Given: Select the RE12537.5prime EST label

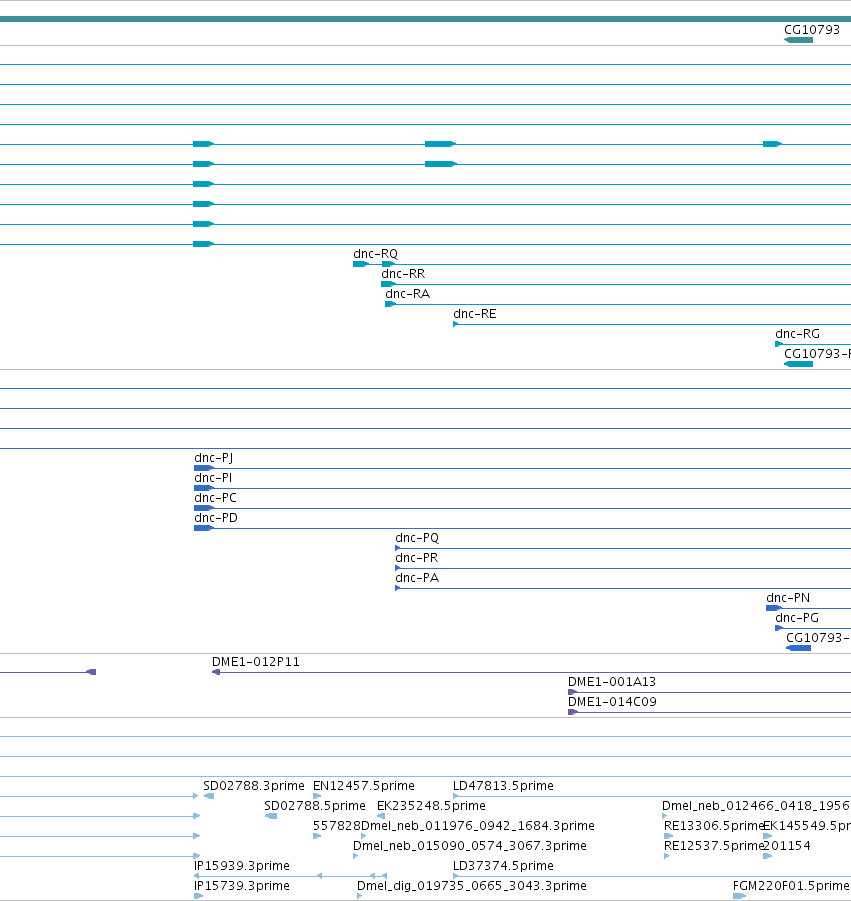Looking at the screenshot, I should coord(713,846).
